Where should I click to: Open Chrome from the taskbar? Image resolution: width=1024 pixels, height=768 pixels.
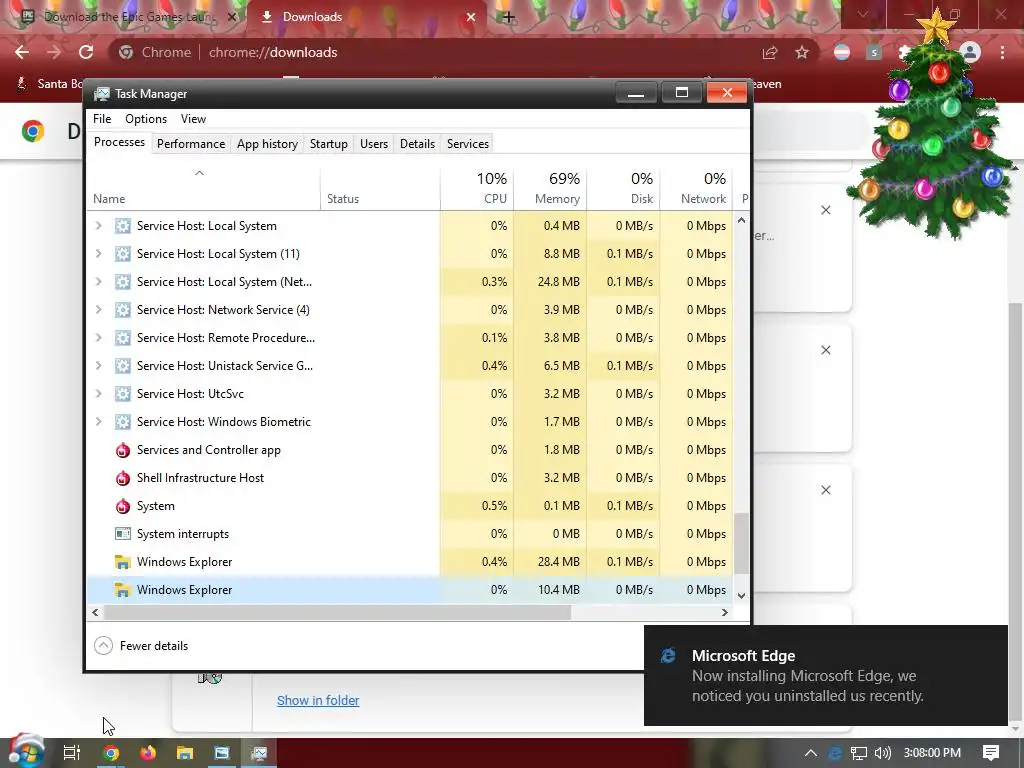pos(110,753)
